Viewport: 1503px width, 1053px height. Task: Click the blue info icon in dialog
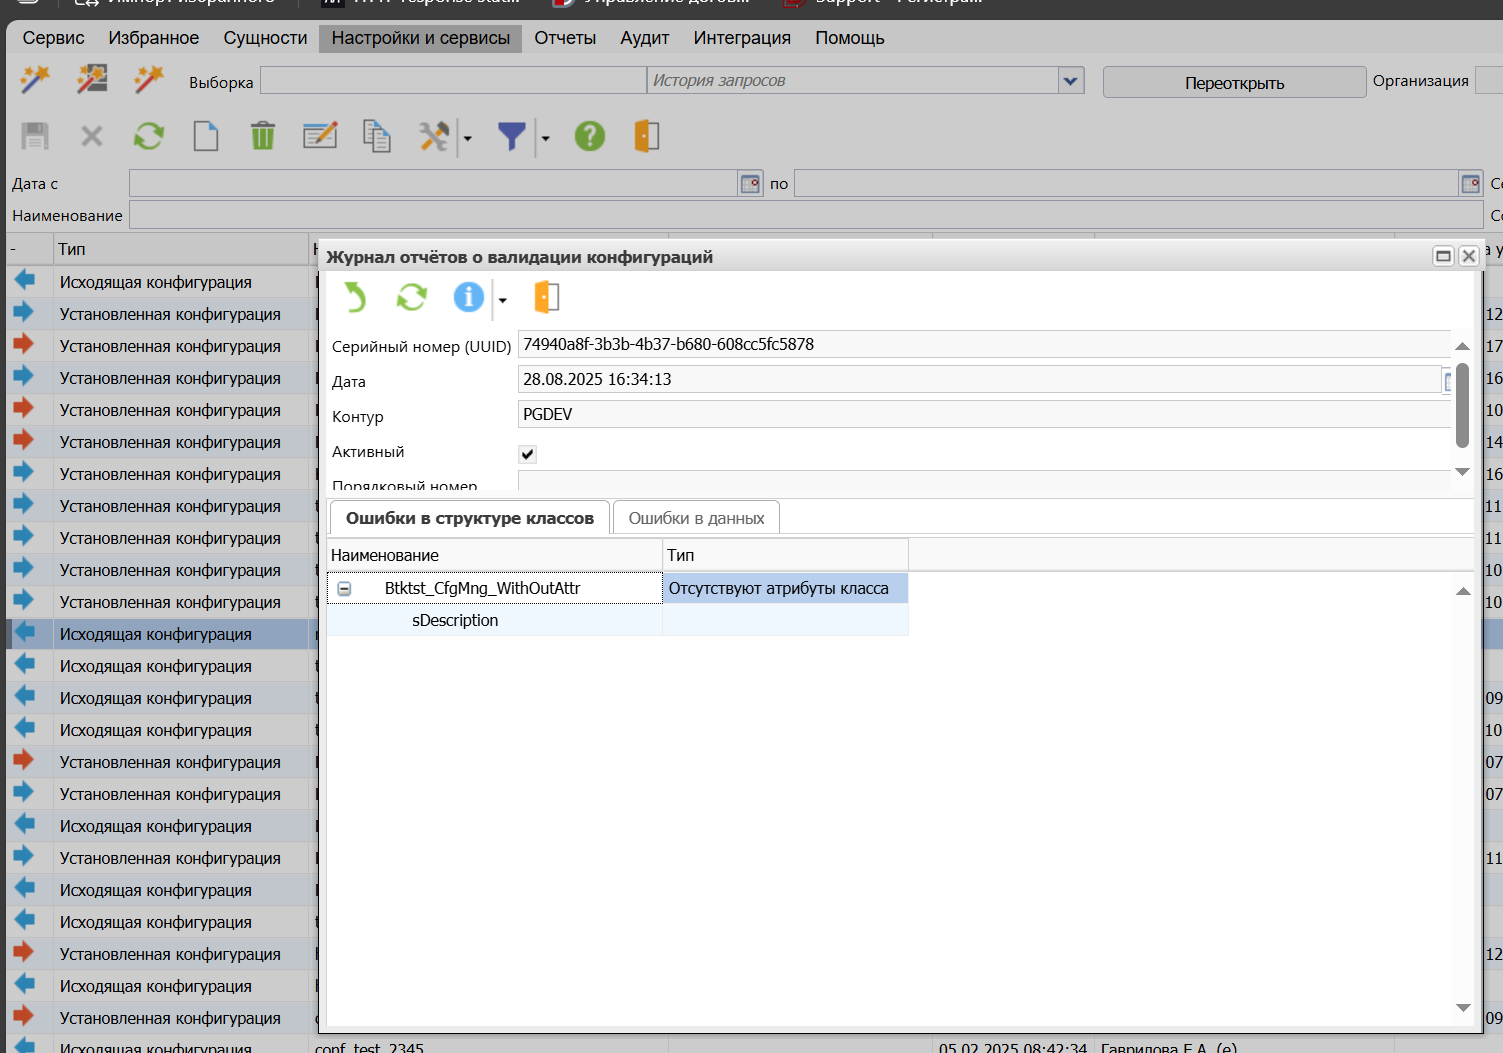[x=468, y=297]
